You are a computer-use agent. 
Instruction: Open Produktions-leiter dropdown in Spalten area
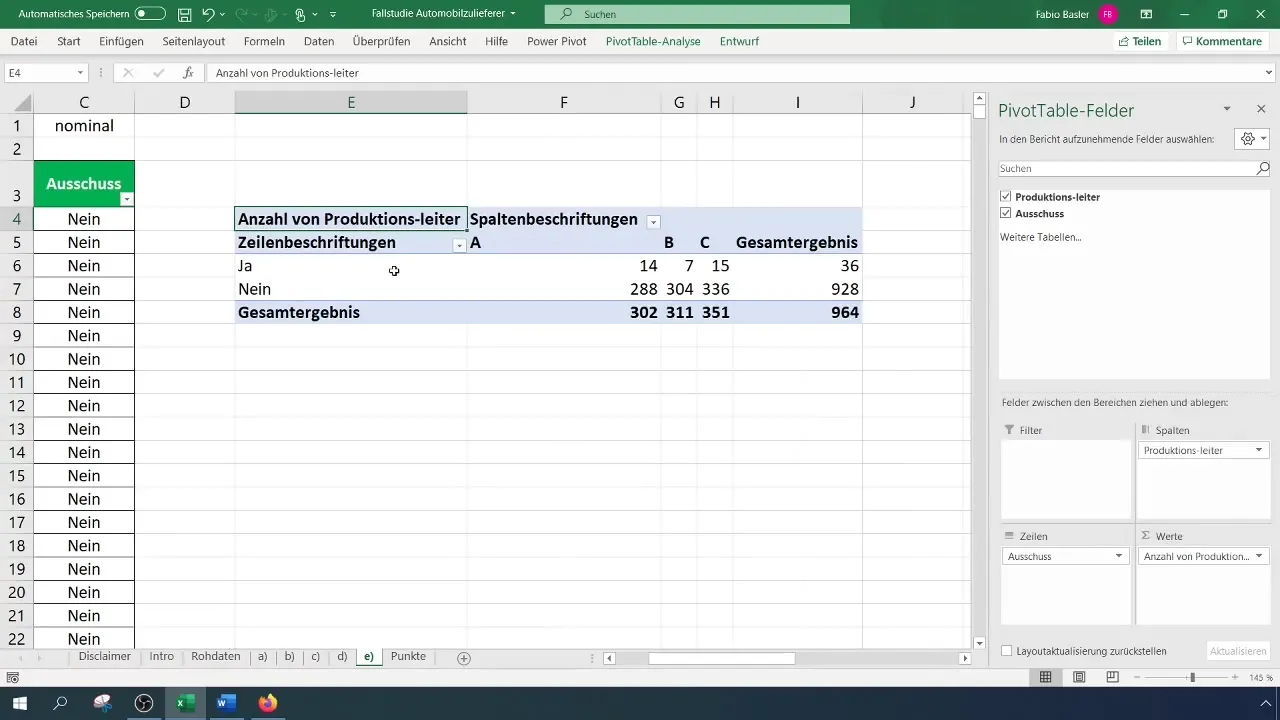point(1259,451)
